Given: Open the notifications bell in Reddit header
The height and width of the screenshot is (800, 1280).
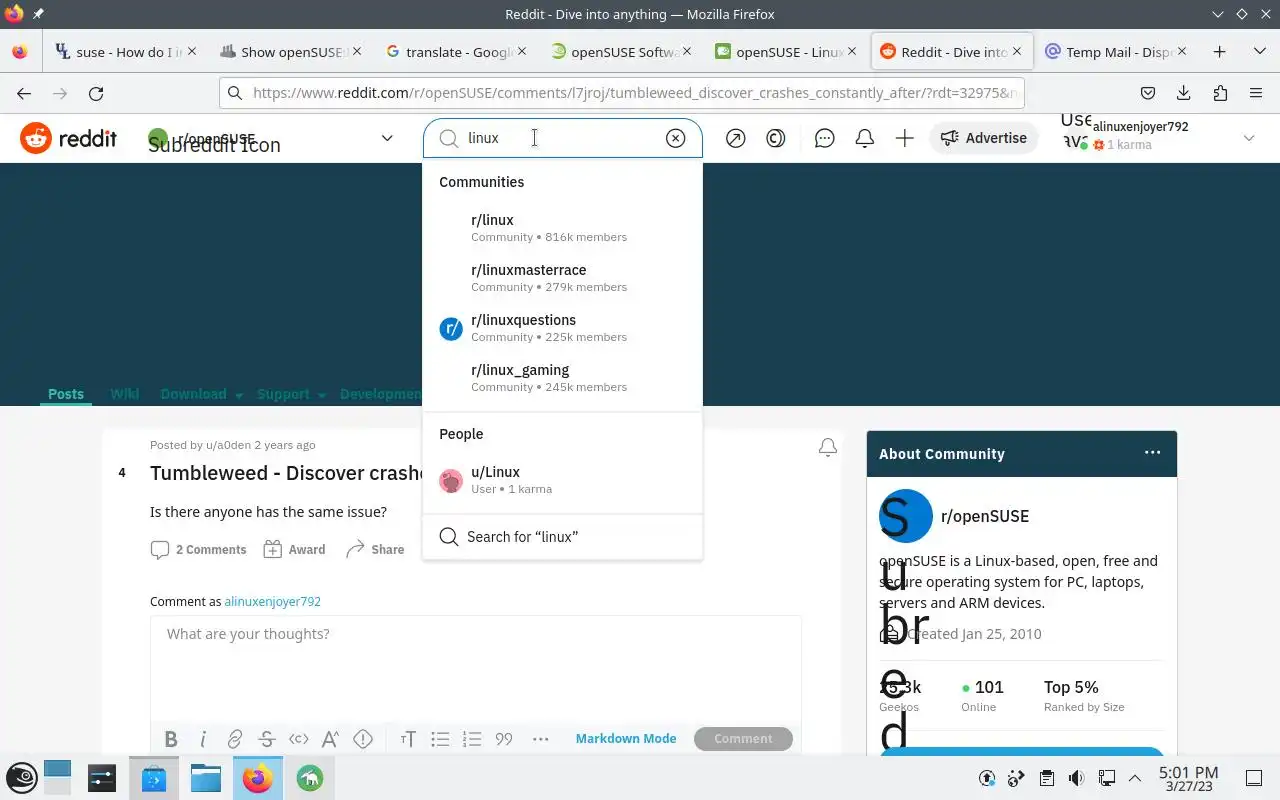Looking at the screenshot, I should [865, 139].
